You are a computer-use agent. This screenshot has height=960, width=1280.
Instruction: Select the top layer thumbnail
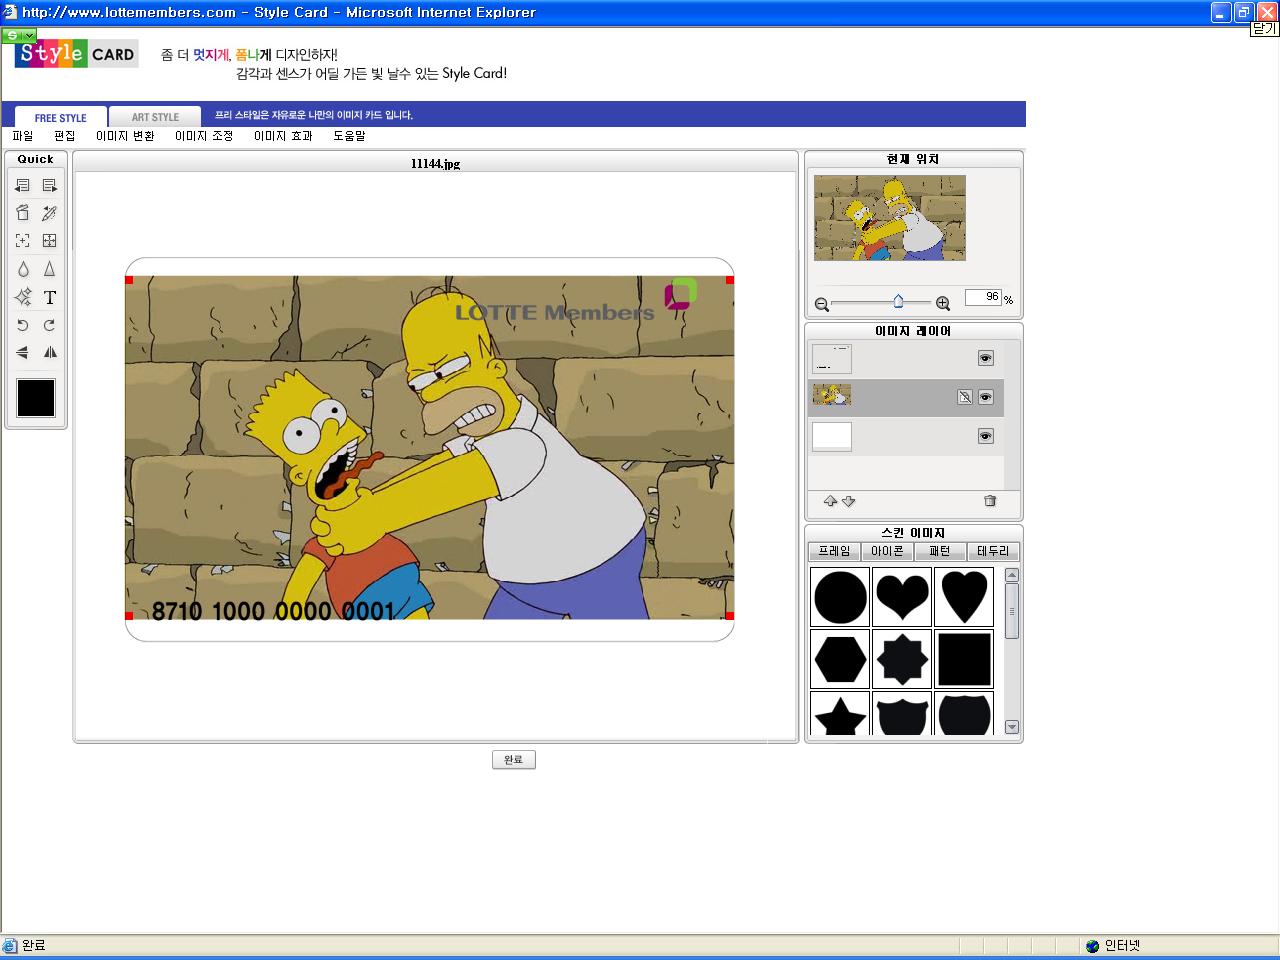[832, 359]
